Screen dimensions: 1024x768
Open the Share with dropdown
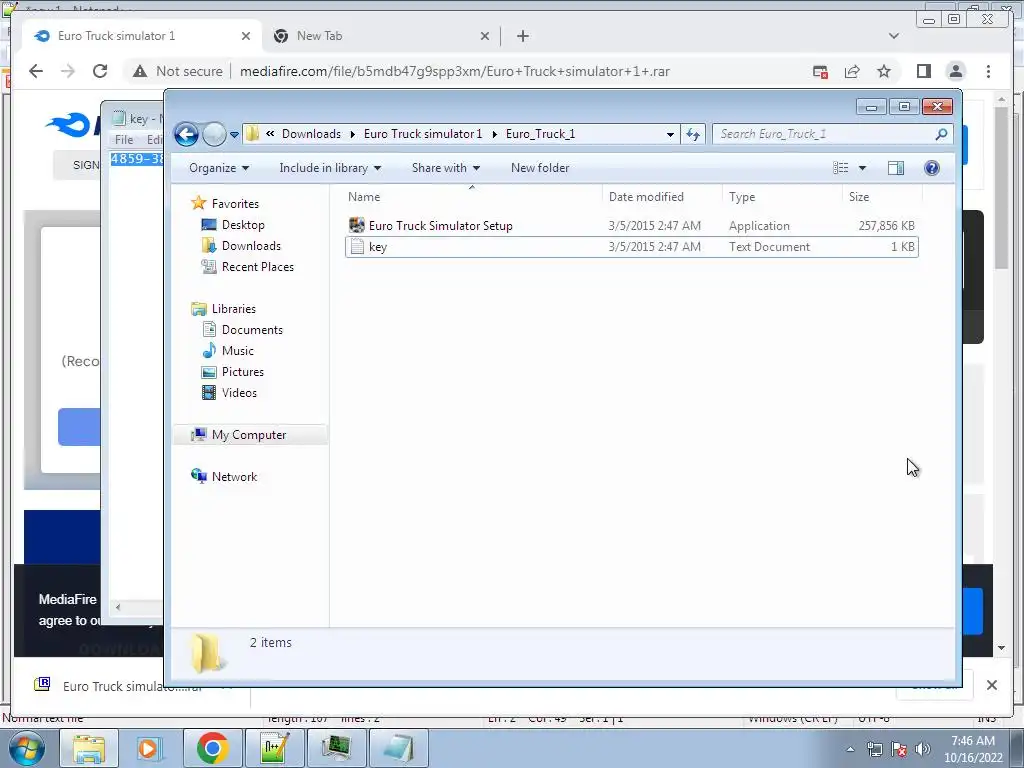pos(445,168)
